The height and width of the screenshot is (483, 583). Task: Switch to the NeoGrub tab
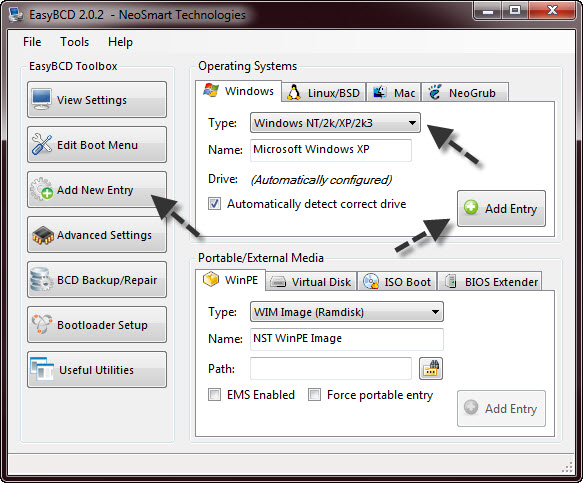click(465, 92)
